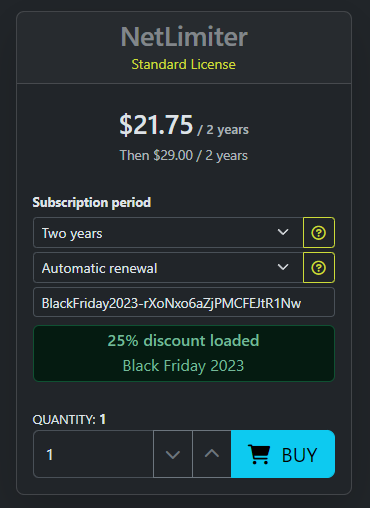Decrease quantity with the down chevron

tap(173, 454)
